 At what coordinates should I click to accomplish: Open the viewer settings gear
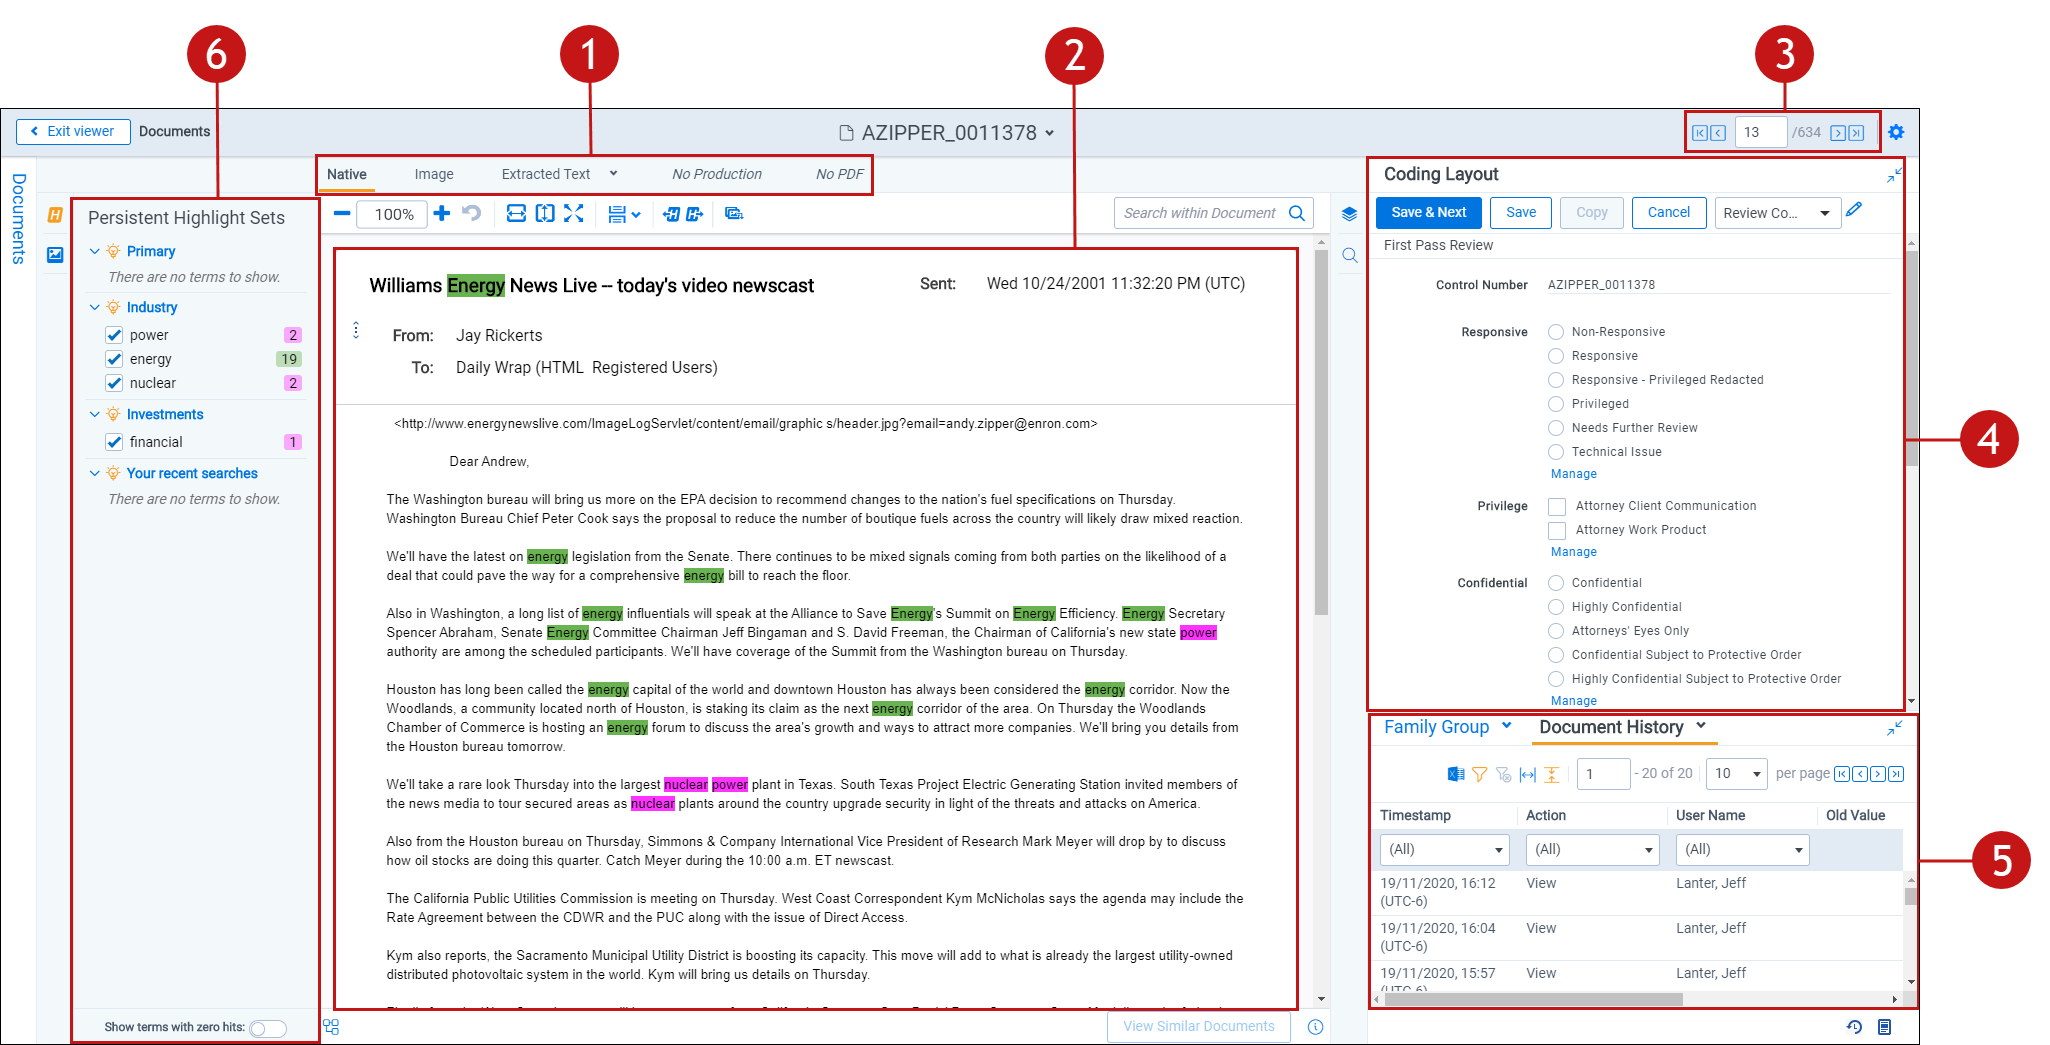coord(1896,132)
